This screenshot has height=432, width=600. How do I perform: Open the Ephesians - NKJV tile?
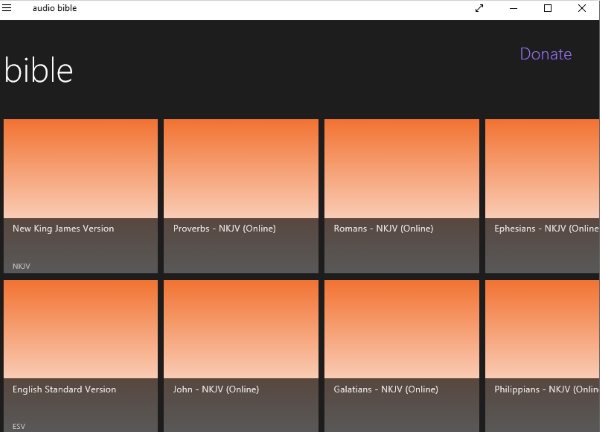click(x=542, y=196)
